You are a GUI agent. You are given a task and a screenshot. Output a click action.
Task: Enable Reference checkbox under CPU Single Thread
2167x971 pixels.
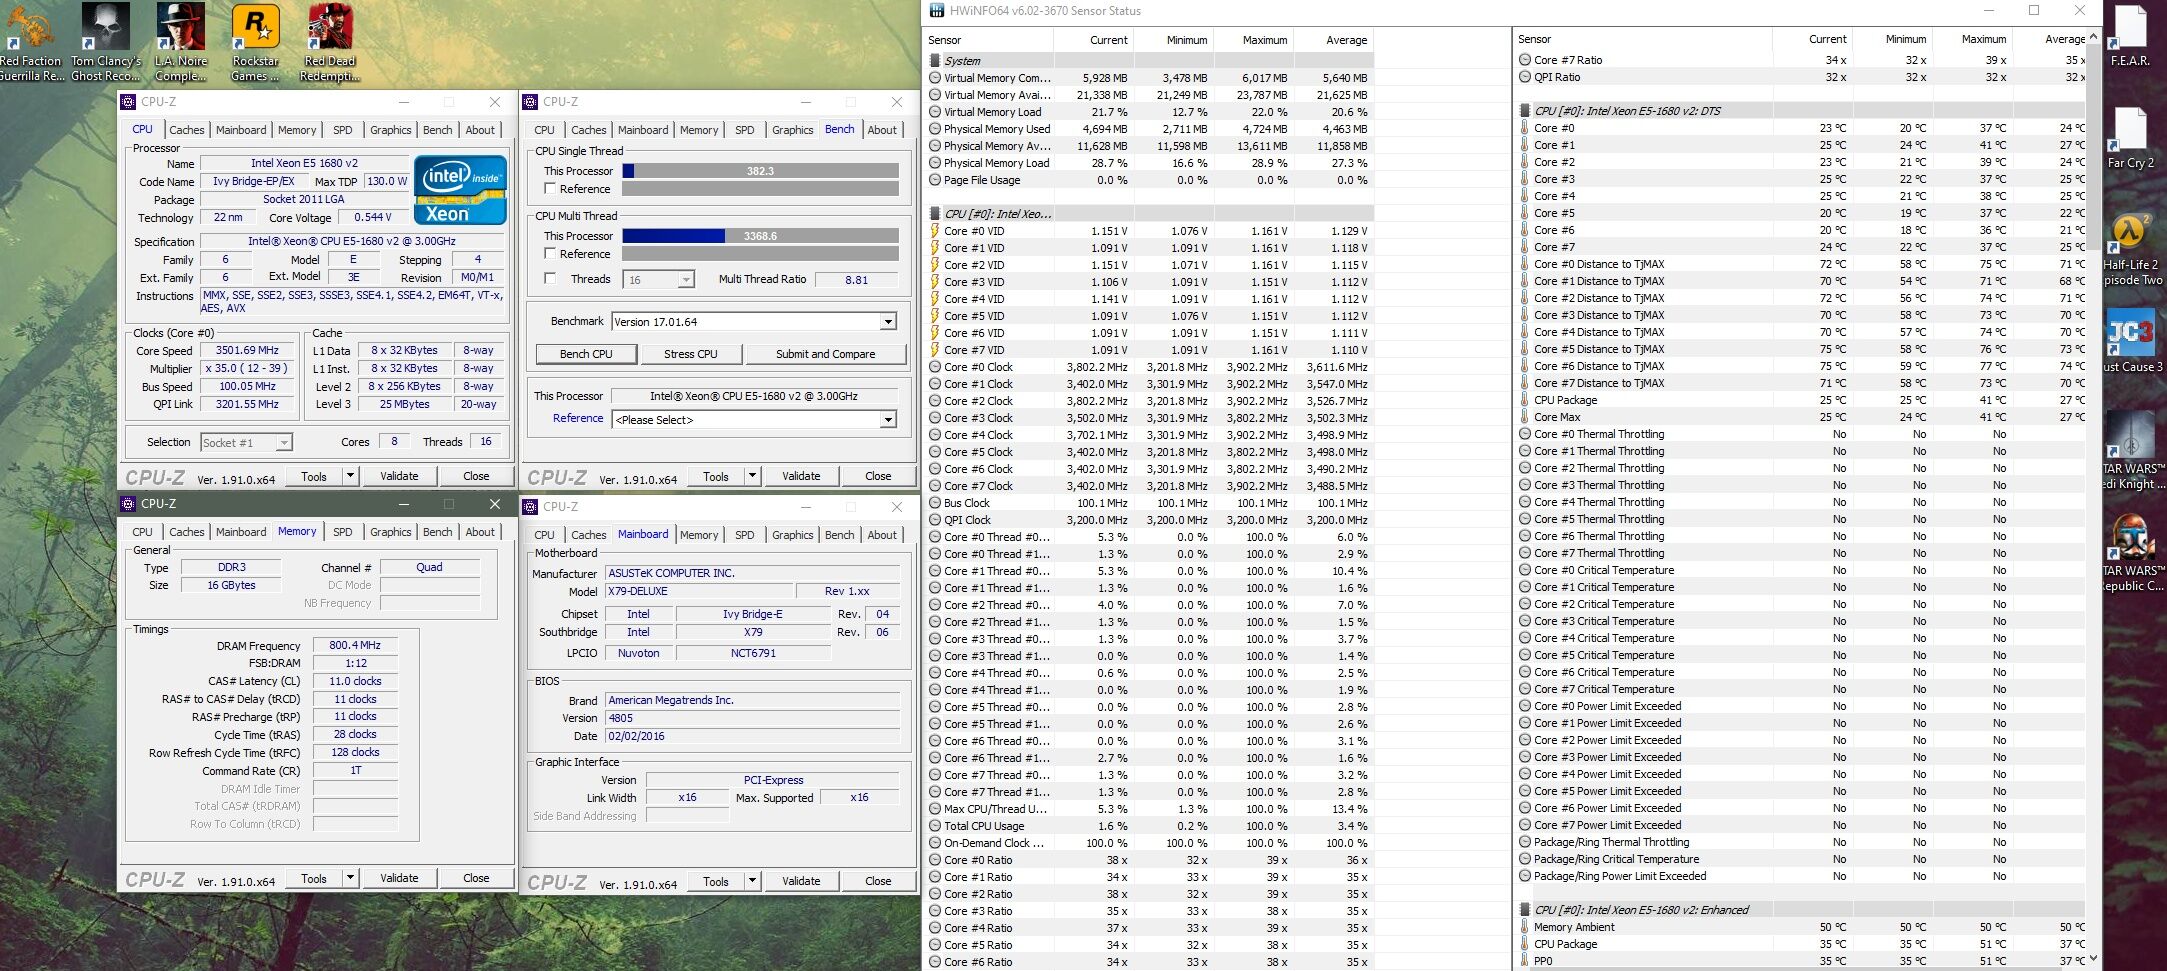pos(550,189)
